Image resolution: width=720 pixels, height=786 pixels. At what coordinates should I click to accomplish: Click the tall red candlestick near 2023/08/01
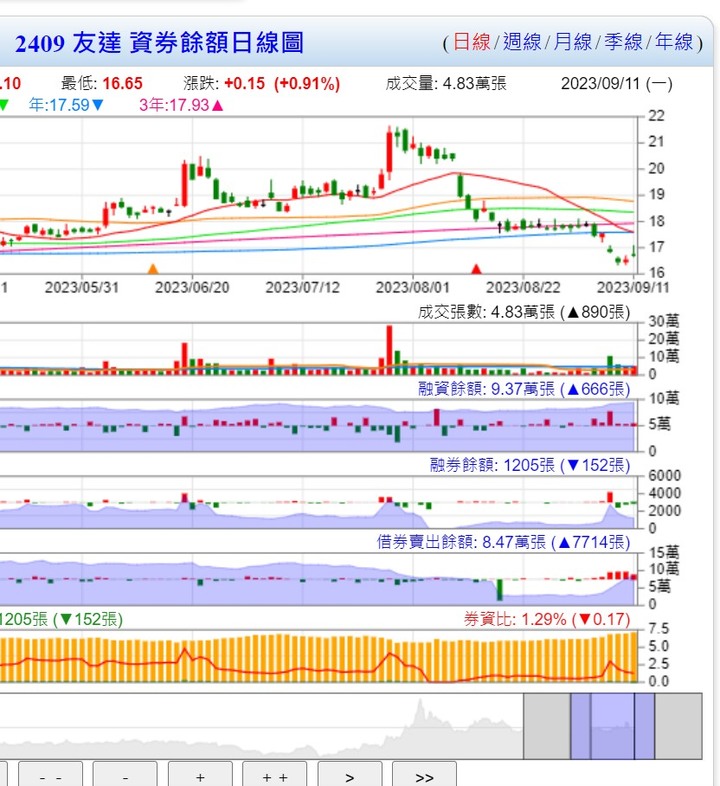pos(389,152)
